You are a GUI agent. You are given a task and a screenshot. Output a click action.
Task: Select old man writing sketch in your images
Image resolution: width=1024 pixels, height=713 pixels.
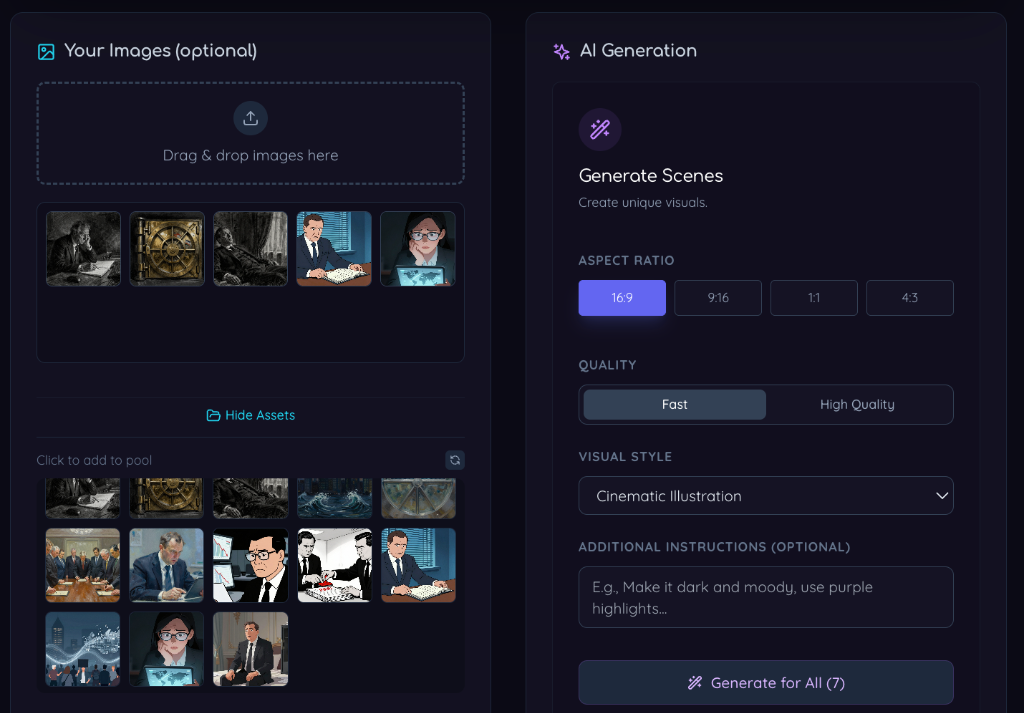click(83, 249)
